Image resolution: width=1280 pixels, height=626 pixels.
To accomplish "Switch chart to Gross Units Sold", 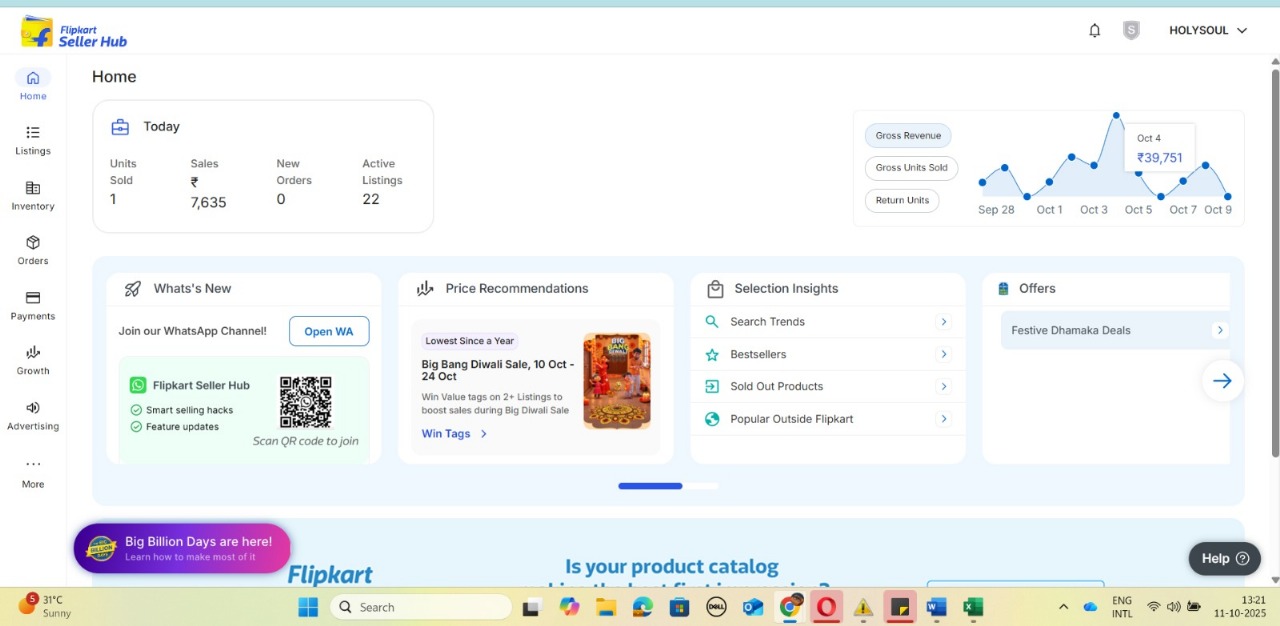I will (x=911, y=168).
